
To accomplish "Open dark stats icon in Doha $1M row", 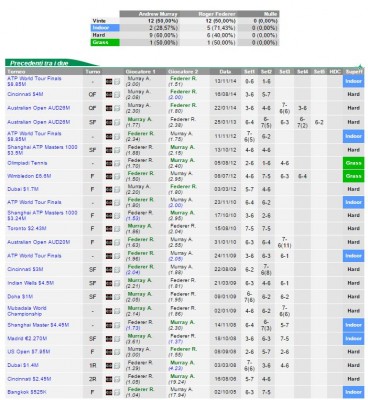I will coord(109,297).
